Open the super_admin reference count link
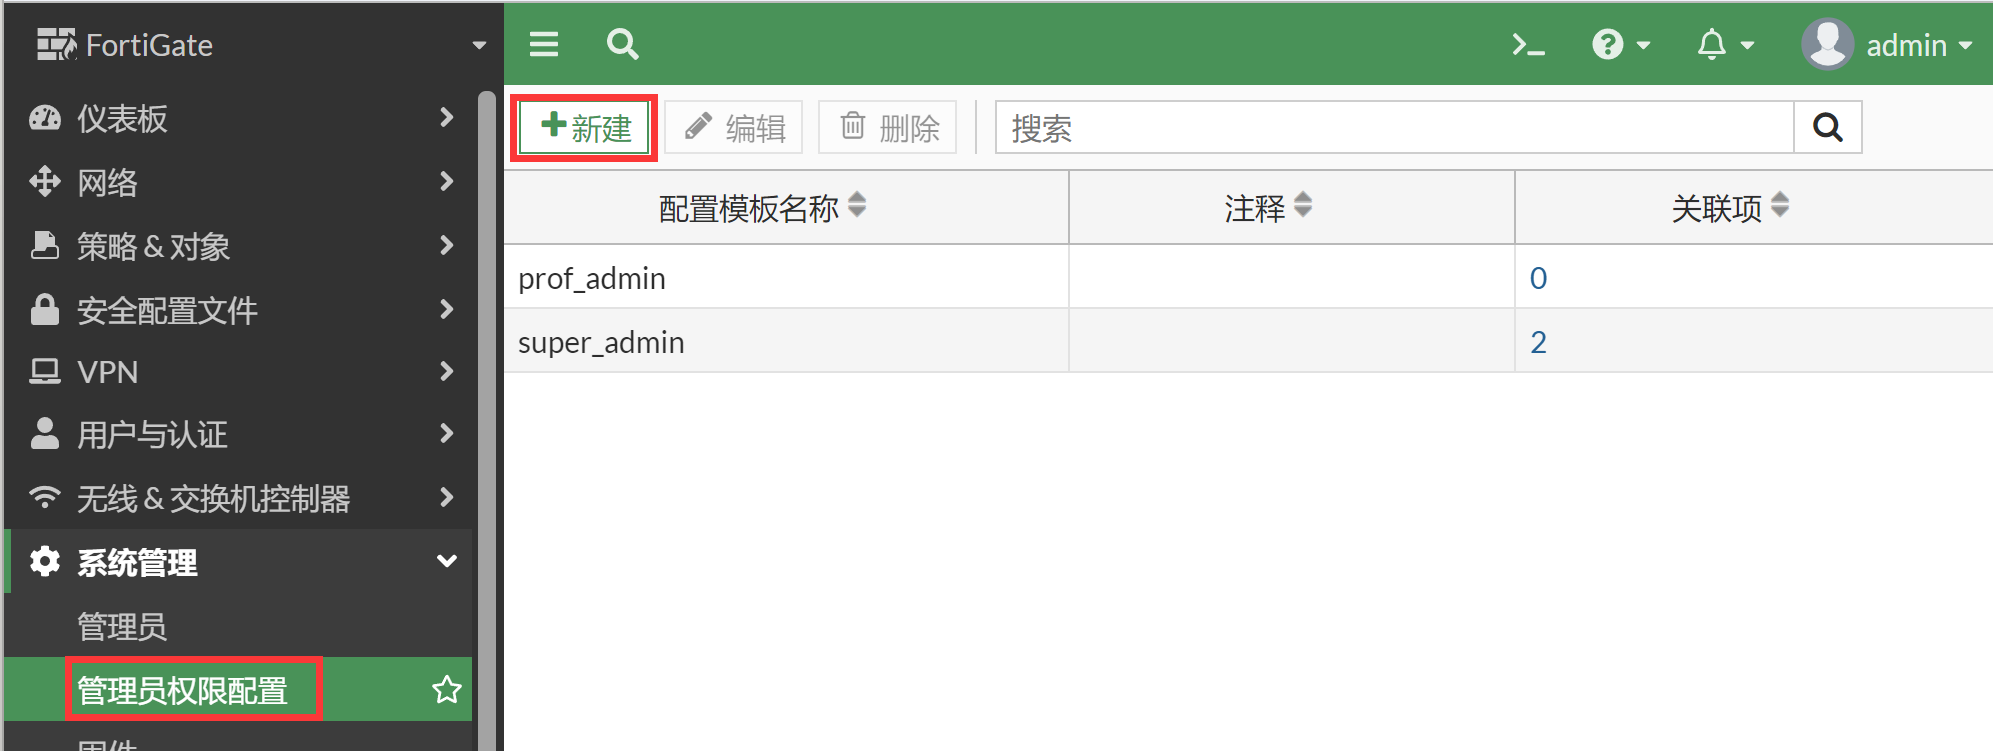 point(1538,342)
